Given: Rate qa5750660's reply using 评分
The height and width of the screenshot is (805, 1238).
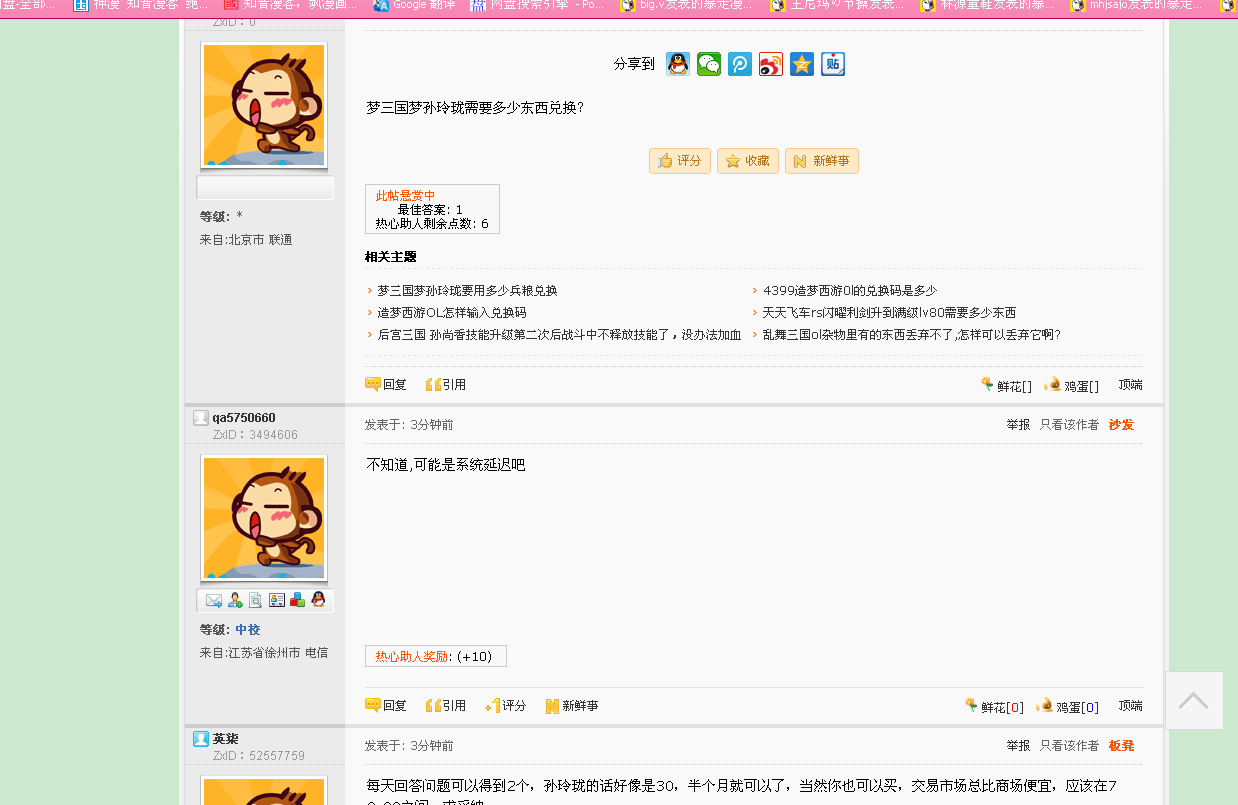Looking at the screenshot, I should (506, 705).
